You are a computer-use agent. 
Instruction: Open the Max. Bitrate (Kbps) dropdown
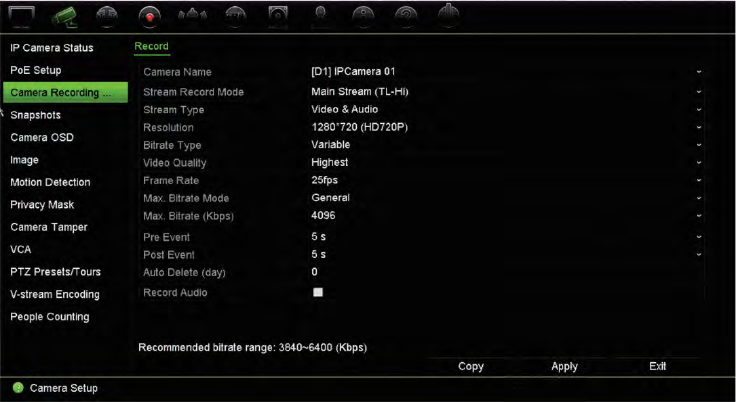point(699,216)
